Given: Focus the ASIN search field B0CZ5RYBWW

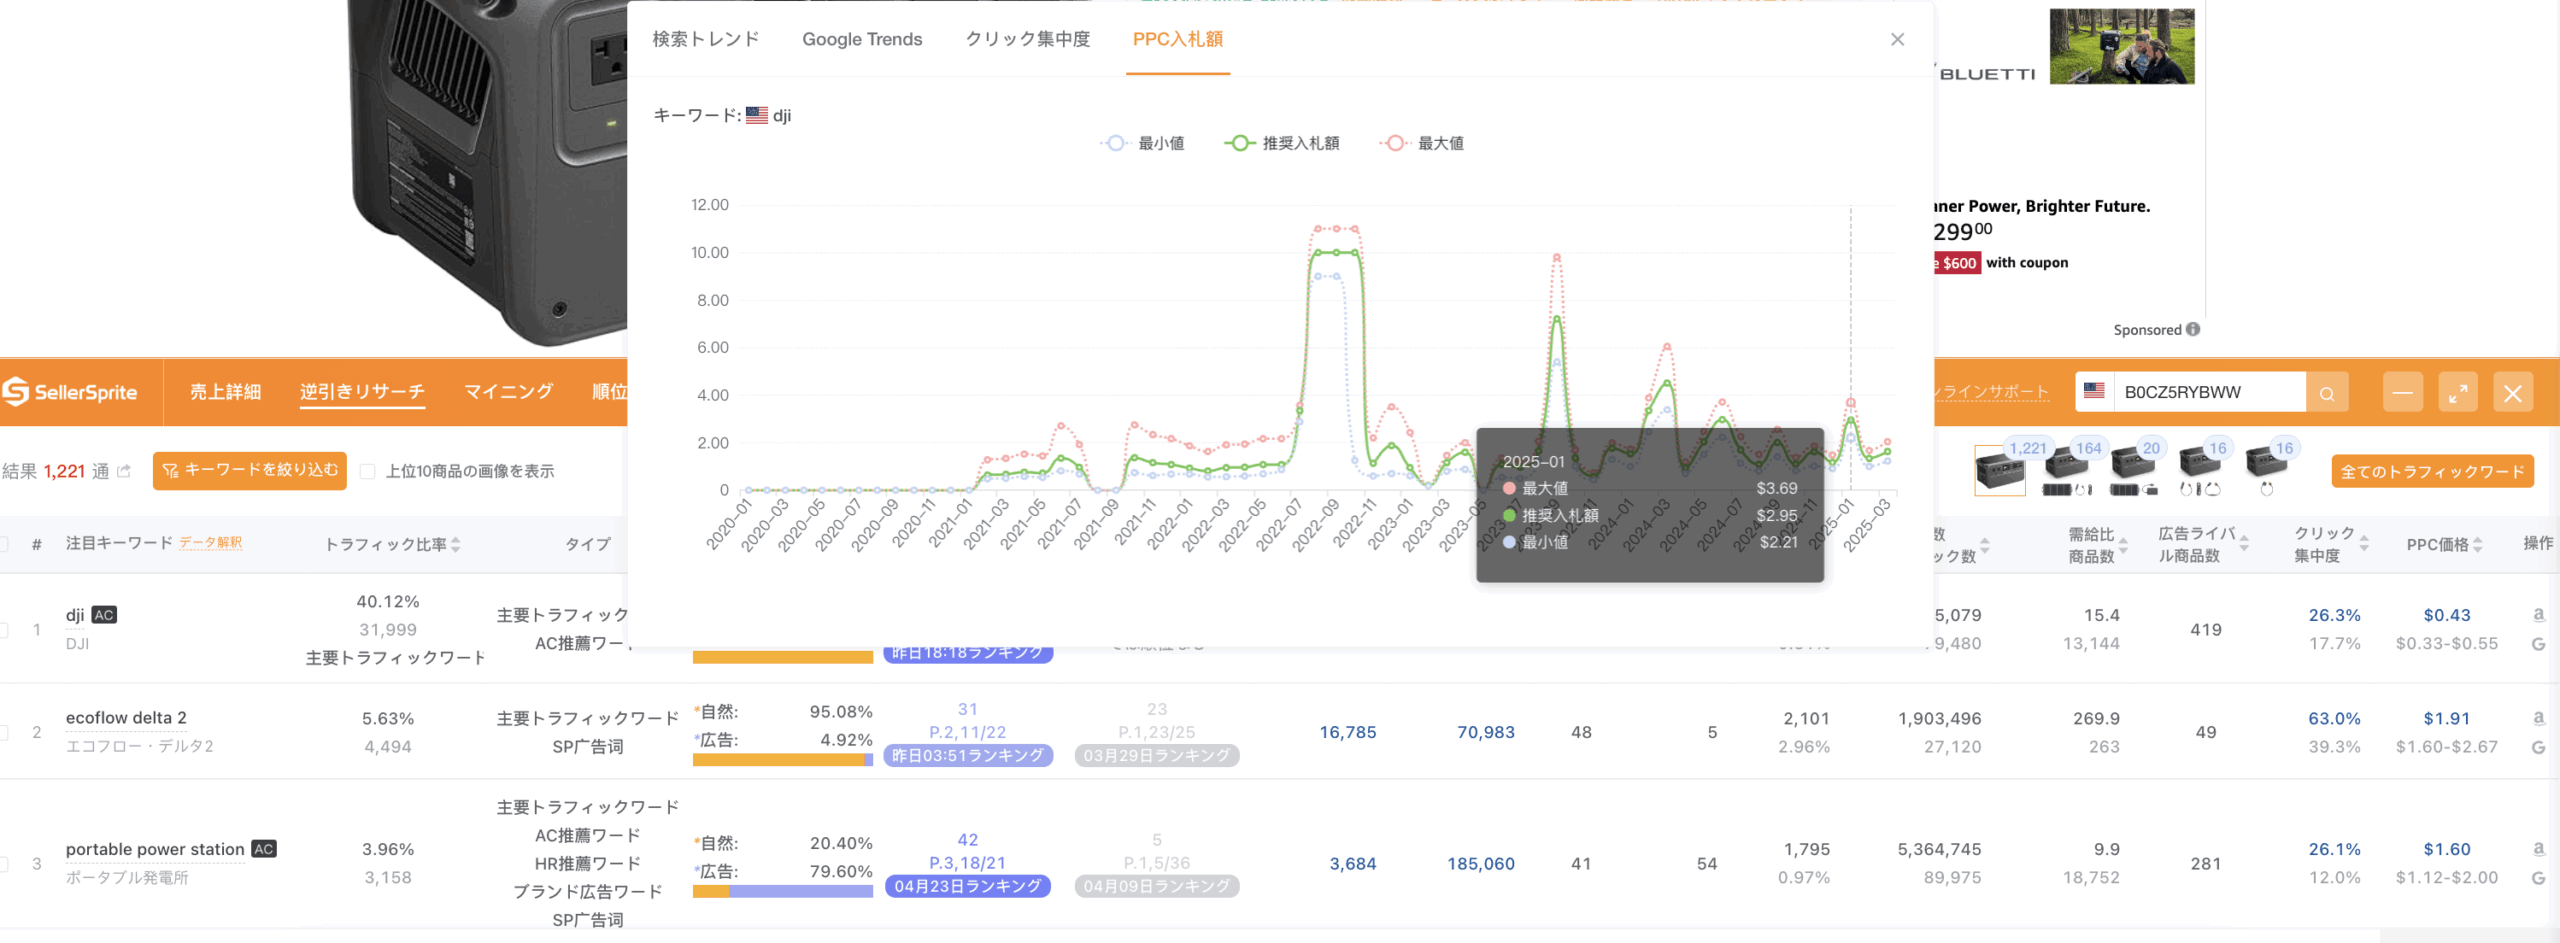Looking at the screenshot, I should (x=2210, y=392).
